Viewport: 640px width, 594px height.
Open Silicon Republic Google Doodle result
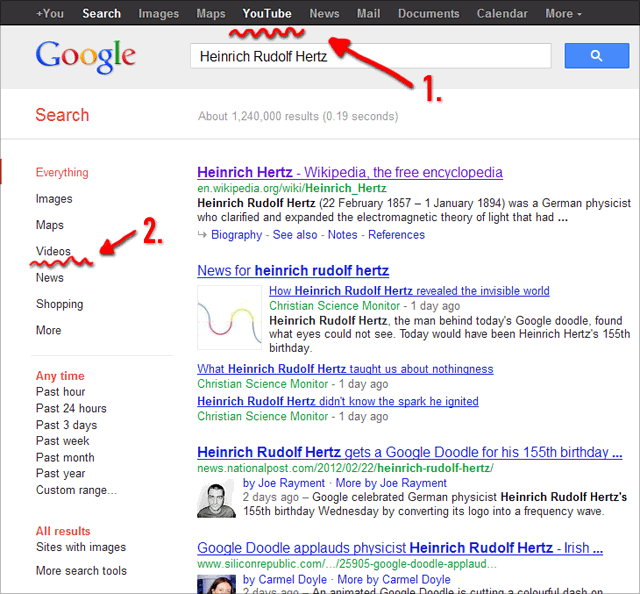400,548
